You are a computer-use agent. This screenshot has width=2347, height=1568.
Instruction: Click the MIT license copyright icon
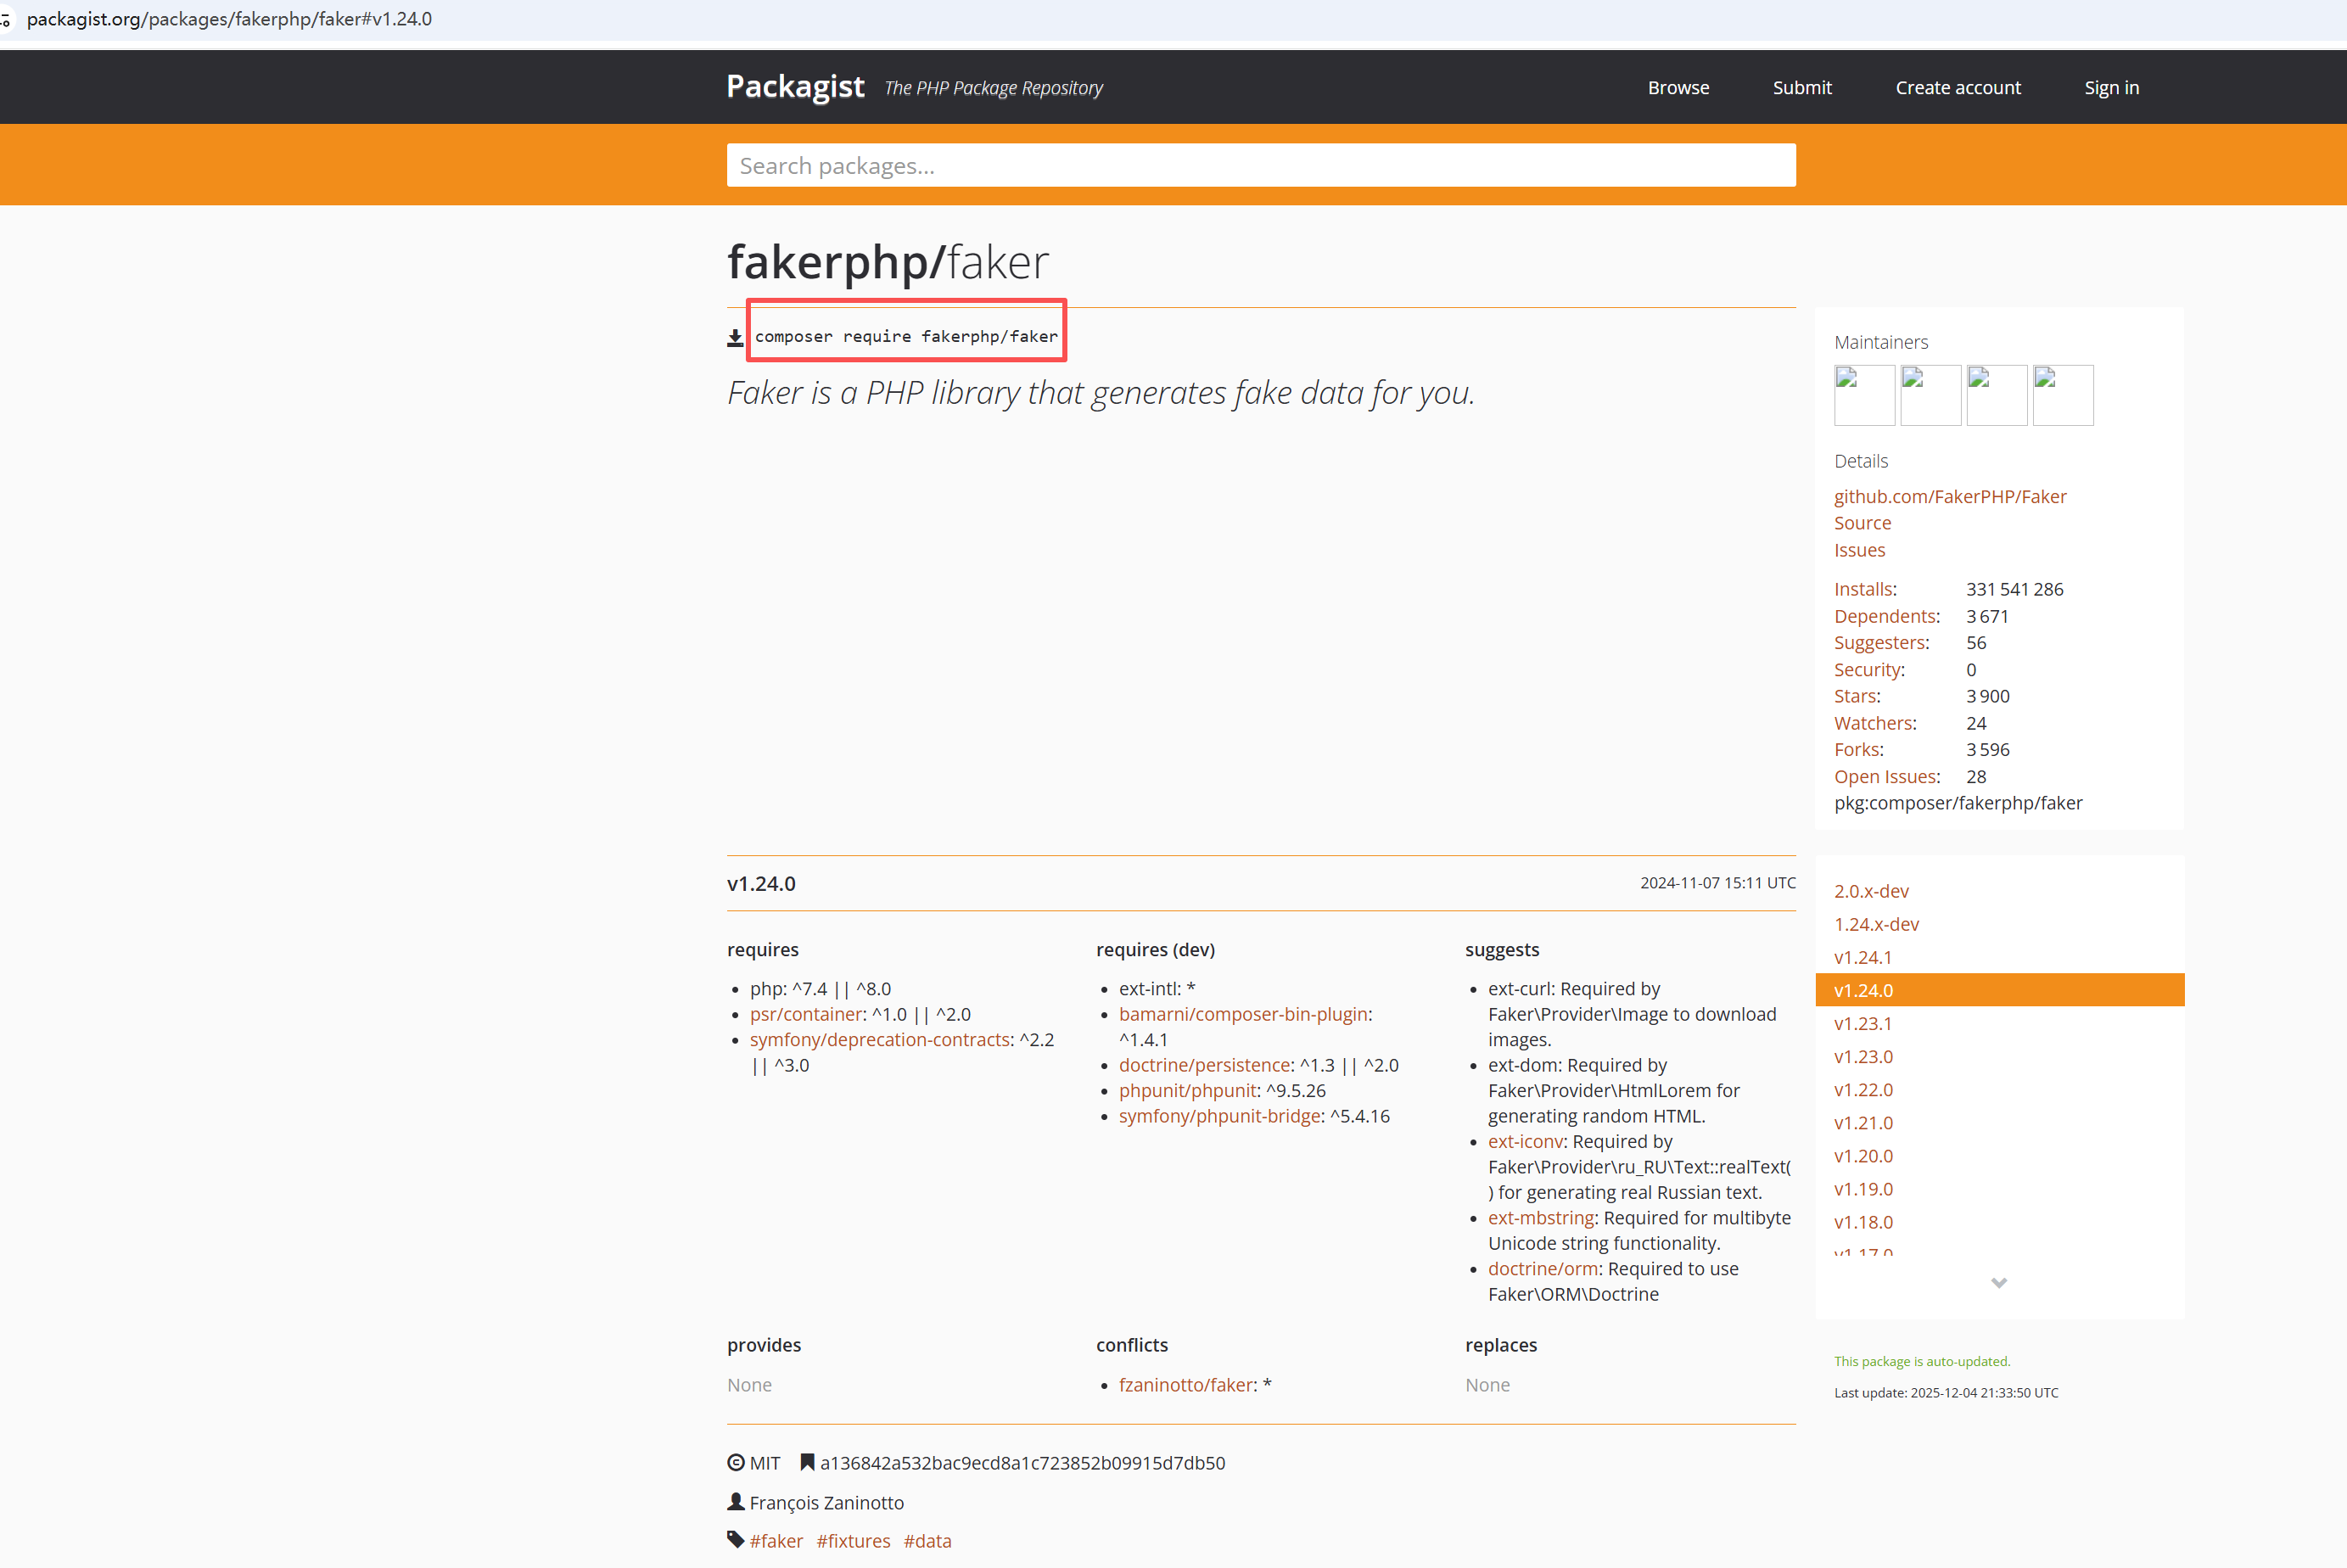(736, 1462)
